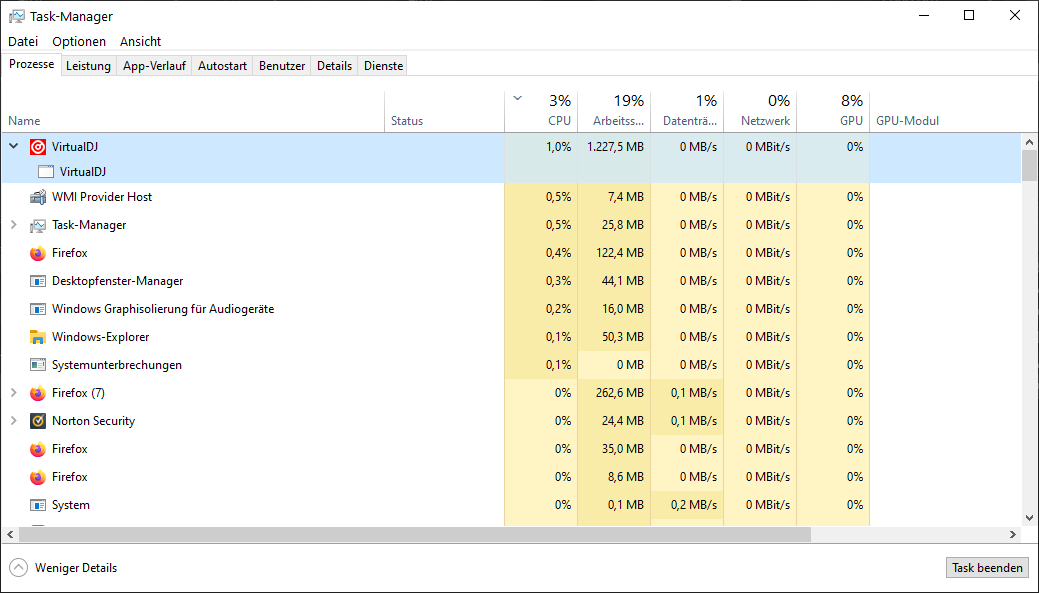The height and width of the screenshot is (593, 1039).
Task: Click the Task-Manager process row icon
Action: click(38, 225)
